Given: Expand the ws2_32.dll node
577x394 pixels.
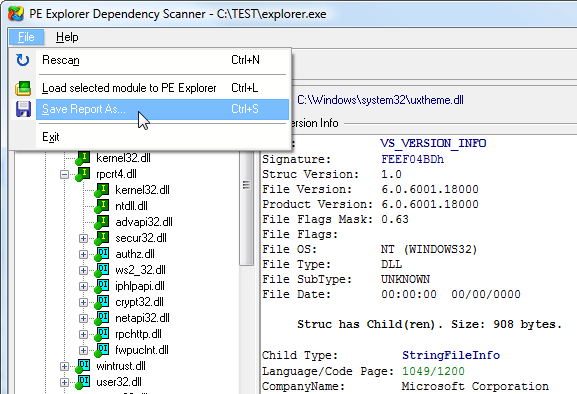Looking at the screenshot, I should coord(84,270).
